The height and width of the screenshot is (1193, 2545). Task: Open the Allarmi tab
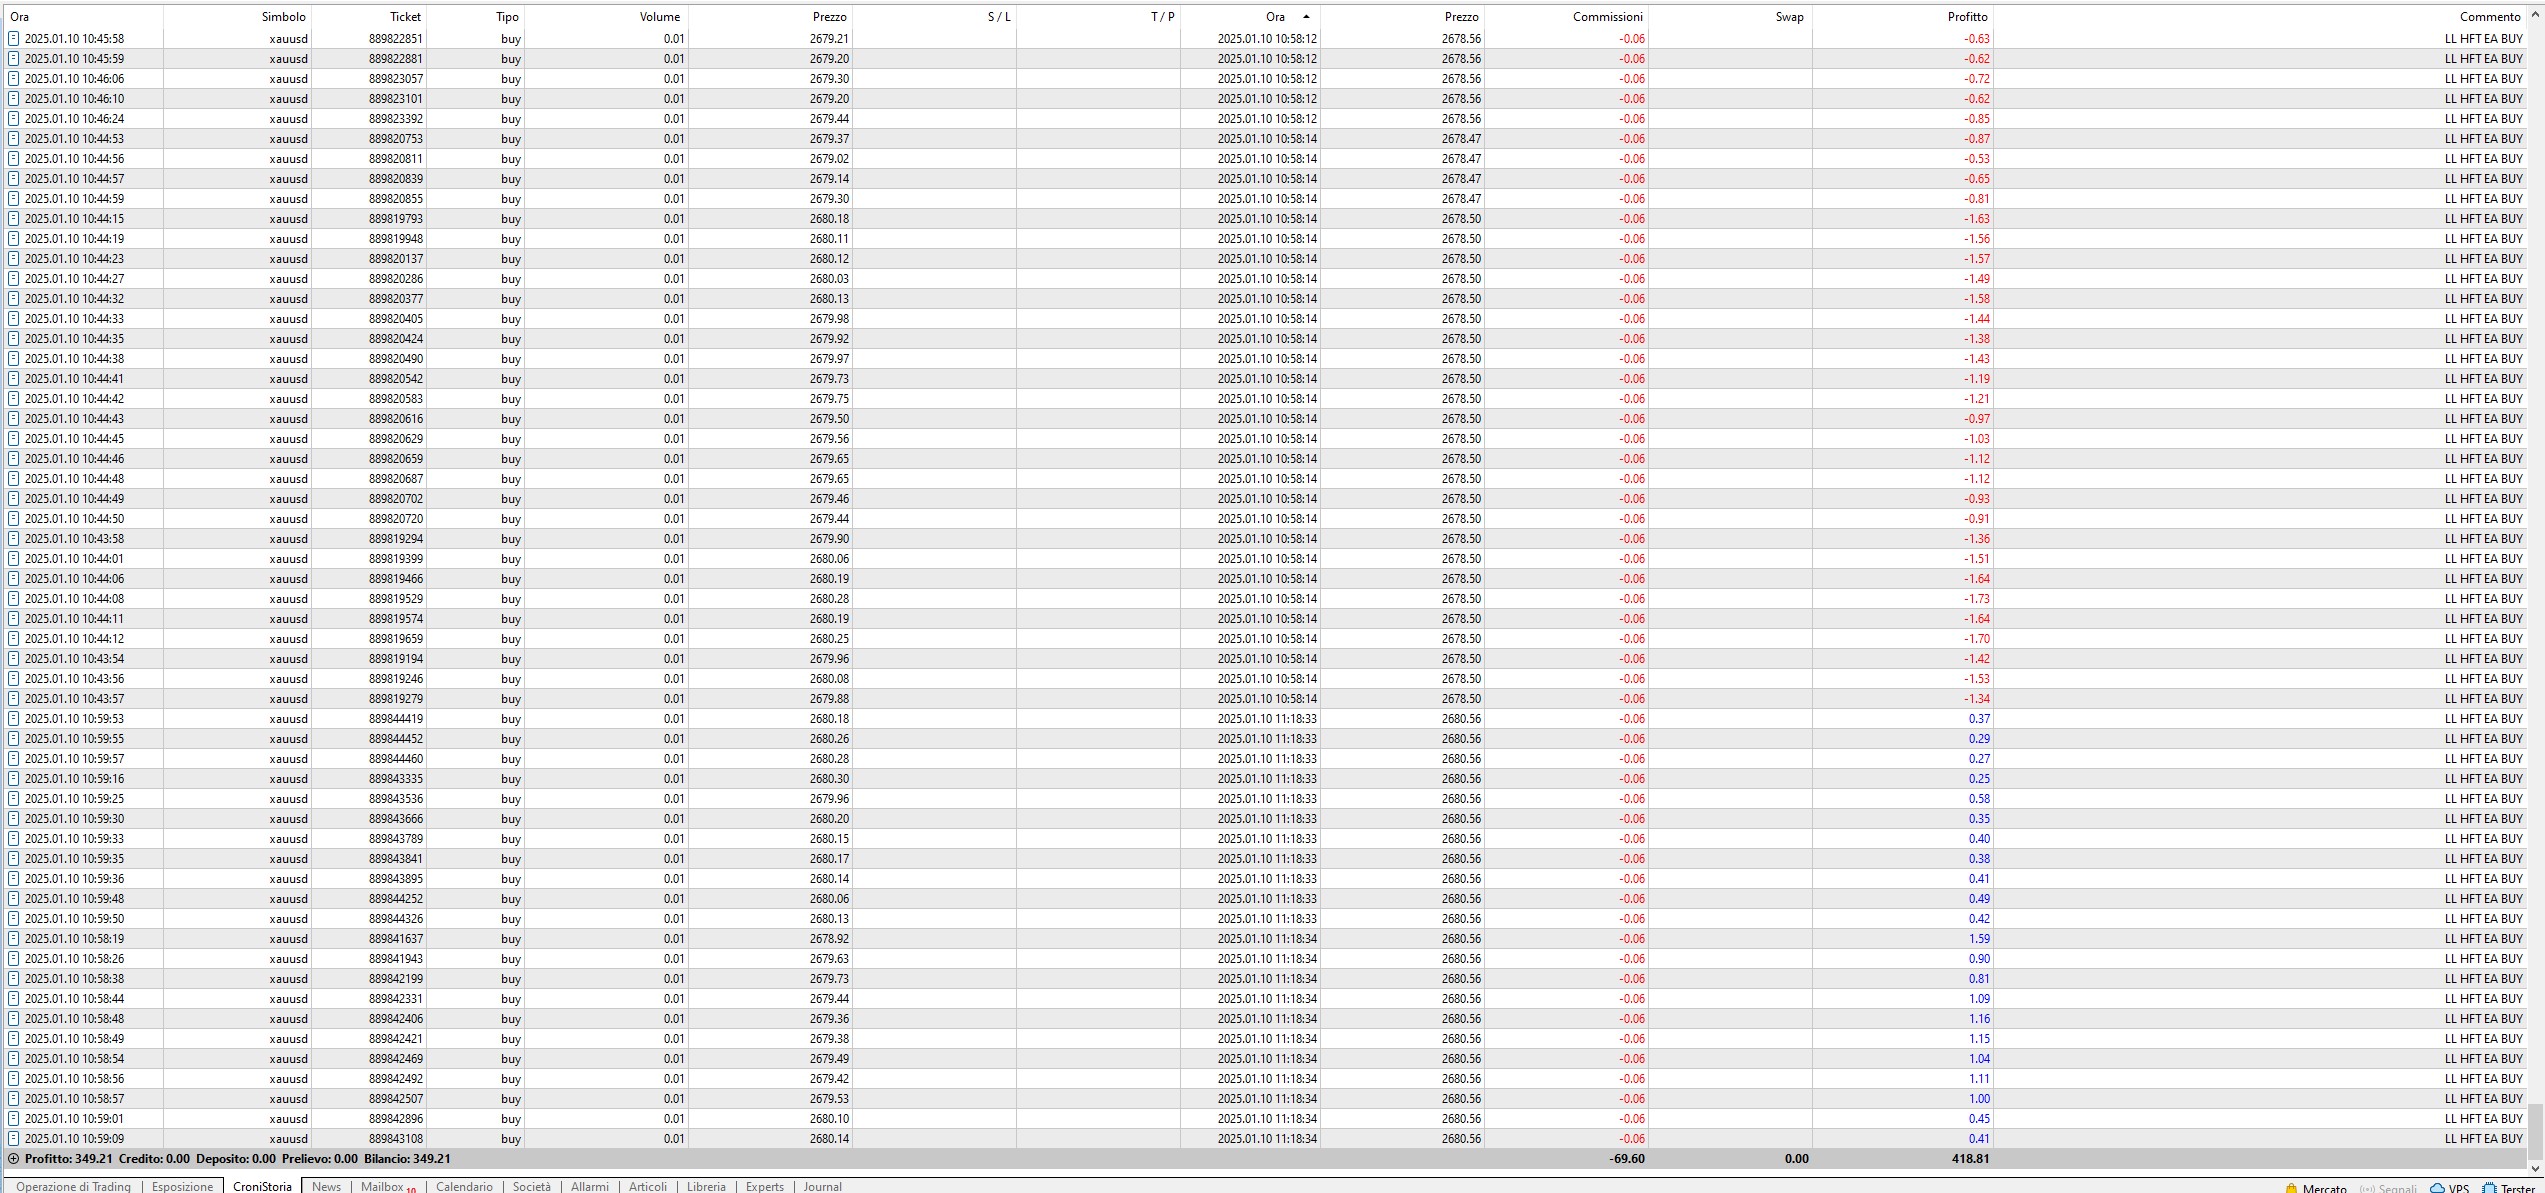tap(590, 1187)
